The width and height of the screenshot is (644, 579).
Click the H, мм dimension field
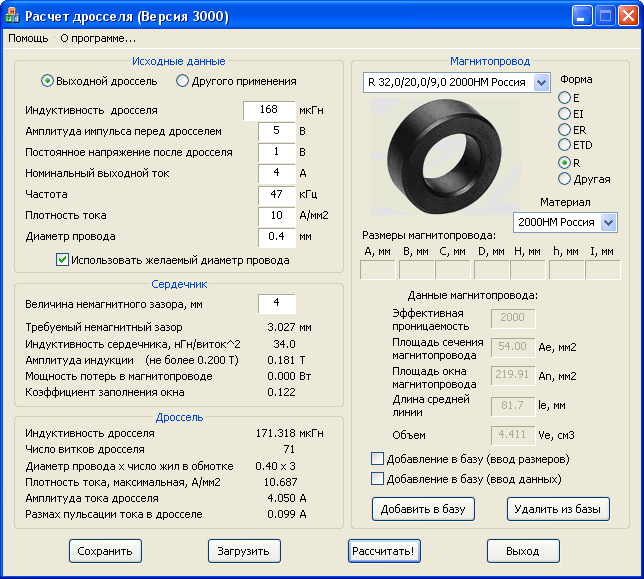[x=528, y=270]
